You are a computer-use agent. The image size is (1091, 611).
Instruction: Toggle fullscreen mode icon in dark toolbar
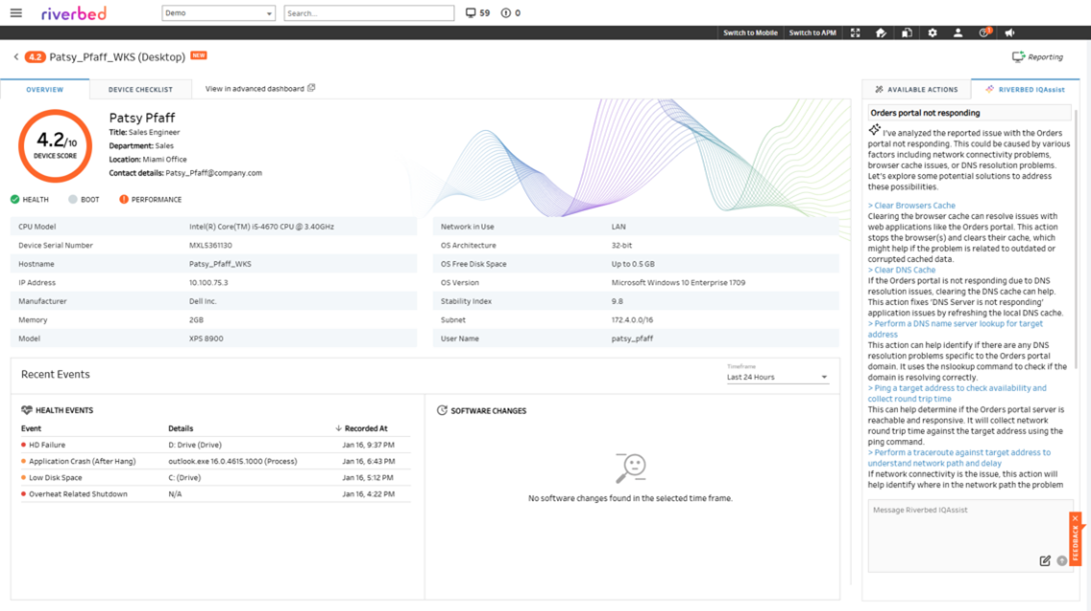[855, 33]
